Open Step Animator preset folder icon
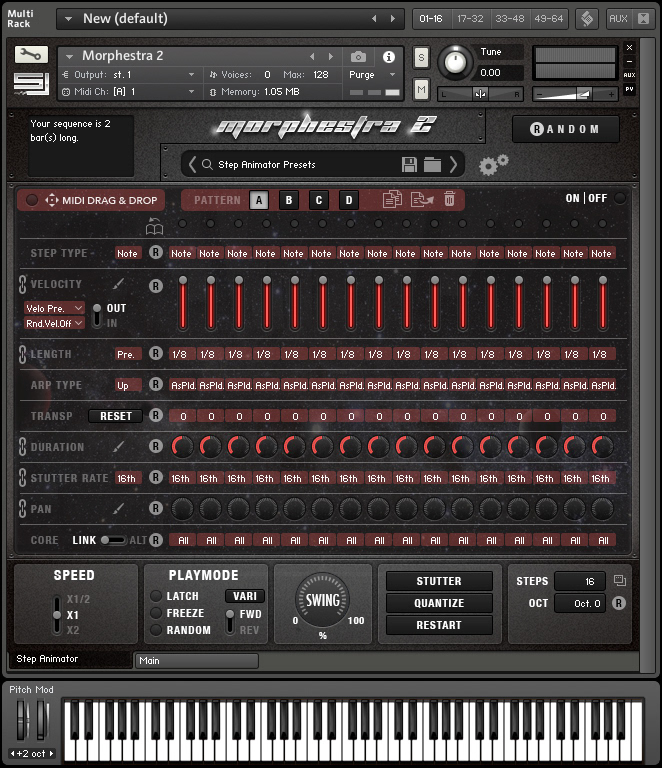 coord(432,165)
